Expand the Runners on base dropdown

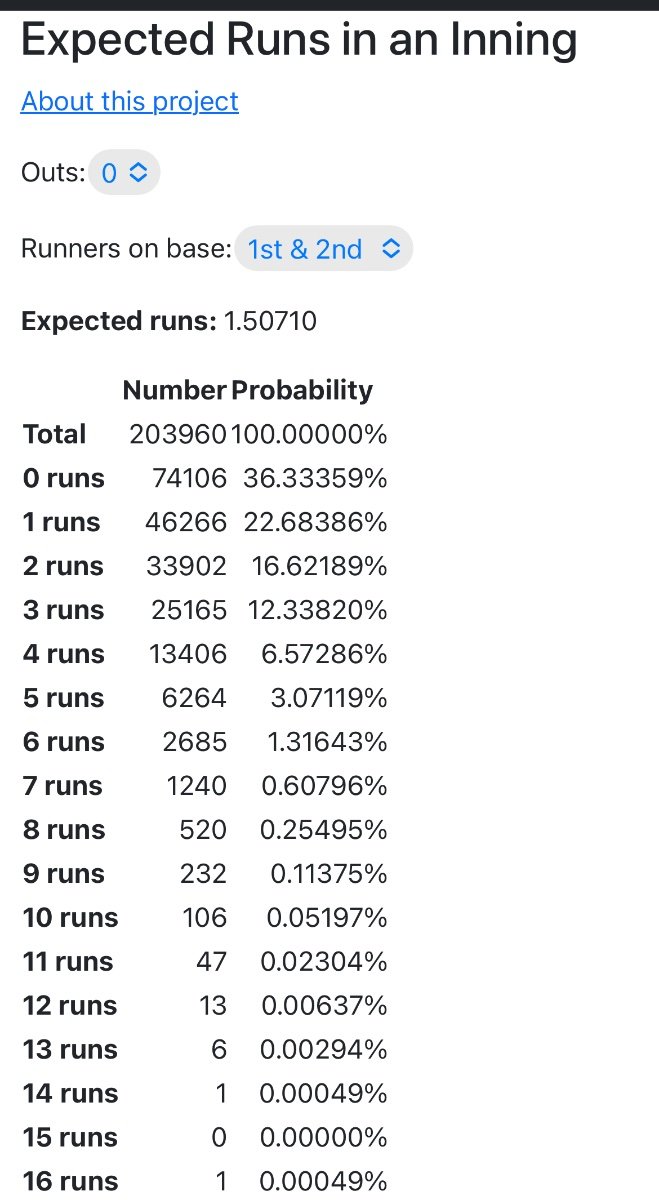324,248
